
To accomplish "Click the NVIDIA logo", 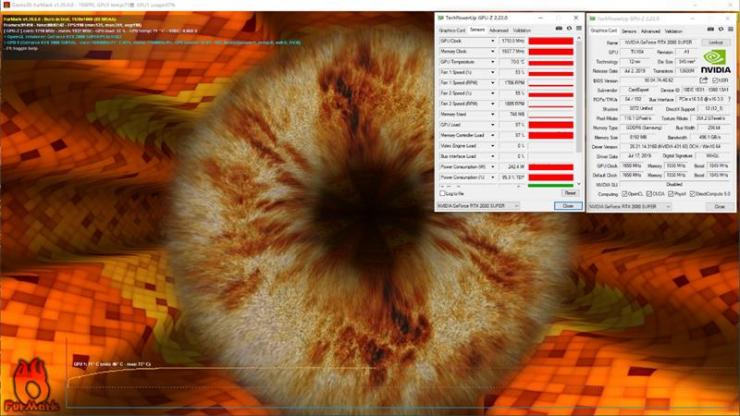I will coord(715,62).
